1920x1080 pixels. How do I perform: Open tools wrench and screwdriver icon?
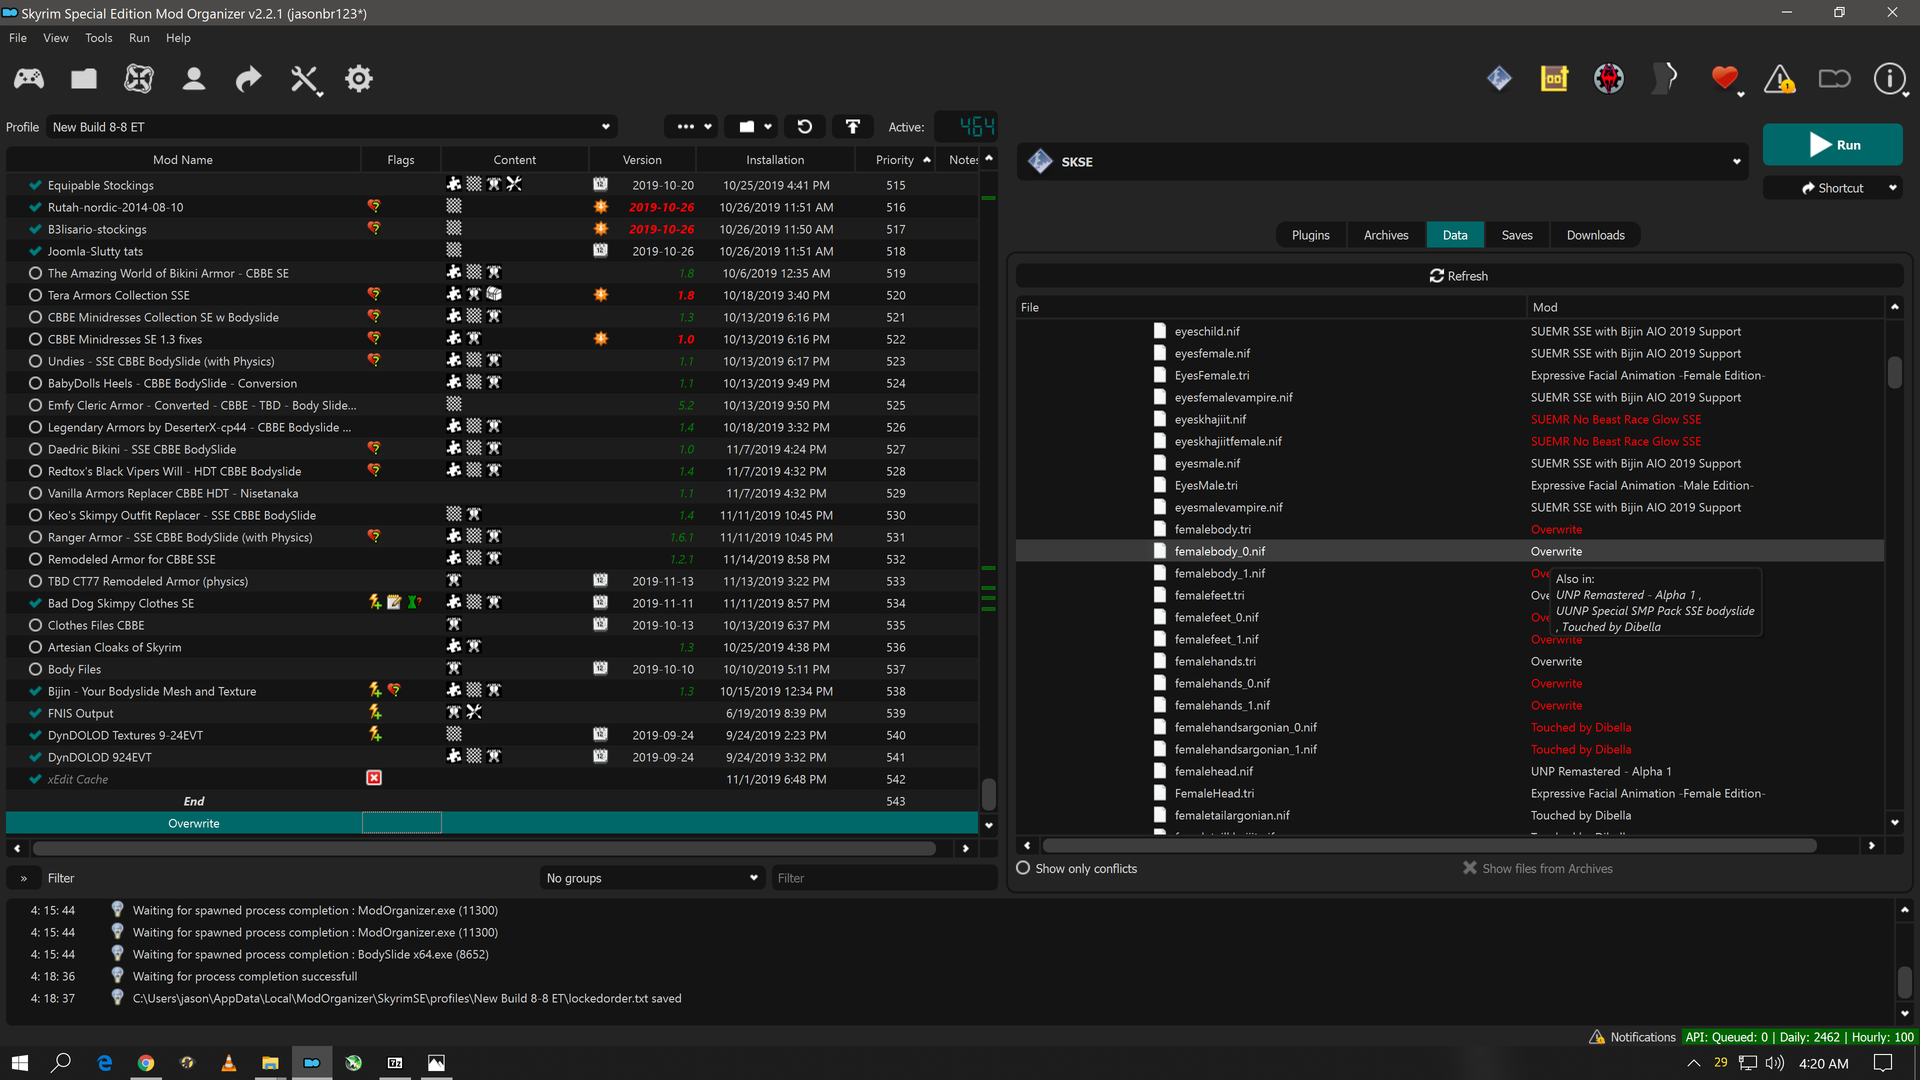coord(305,80)
